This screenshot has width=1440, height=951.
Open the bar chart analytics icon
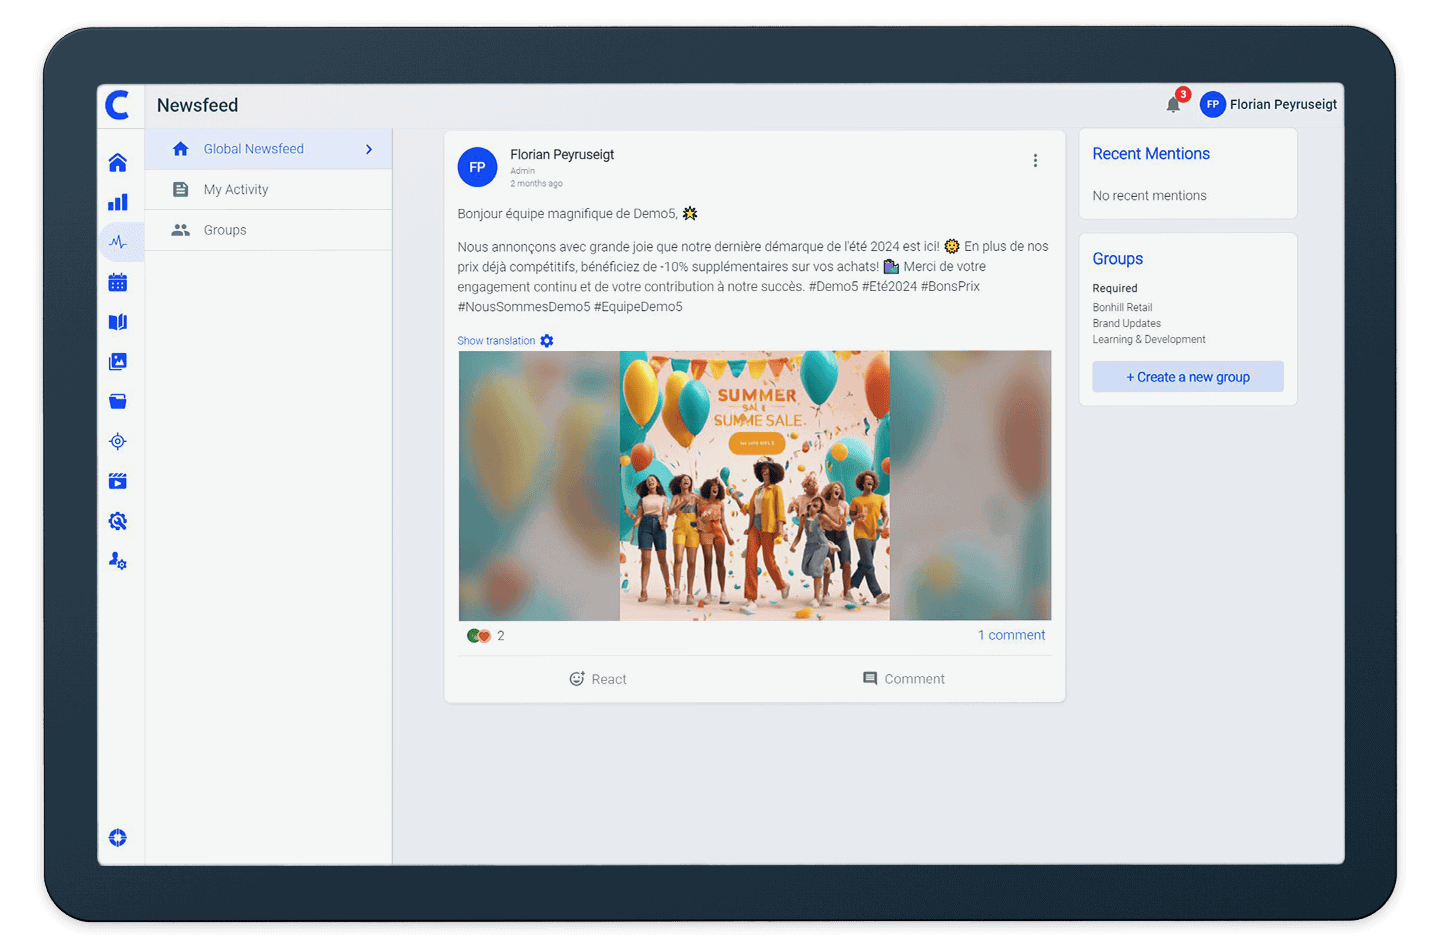[x=118, y=203]
